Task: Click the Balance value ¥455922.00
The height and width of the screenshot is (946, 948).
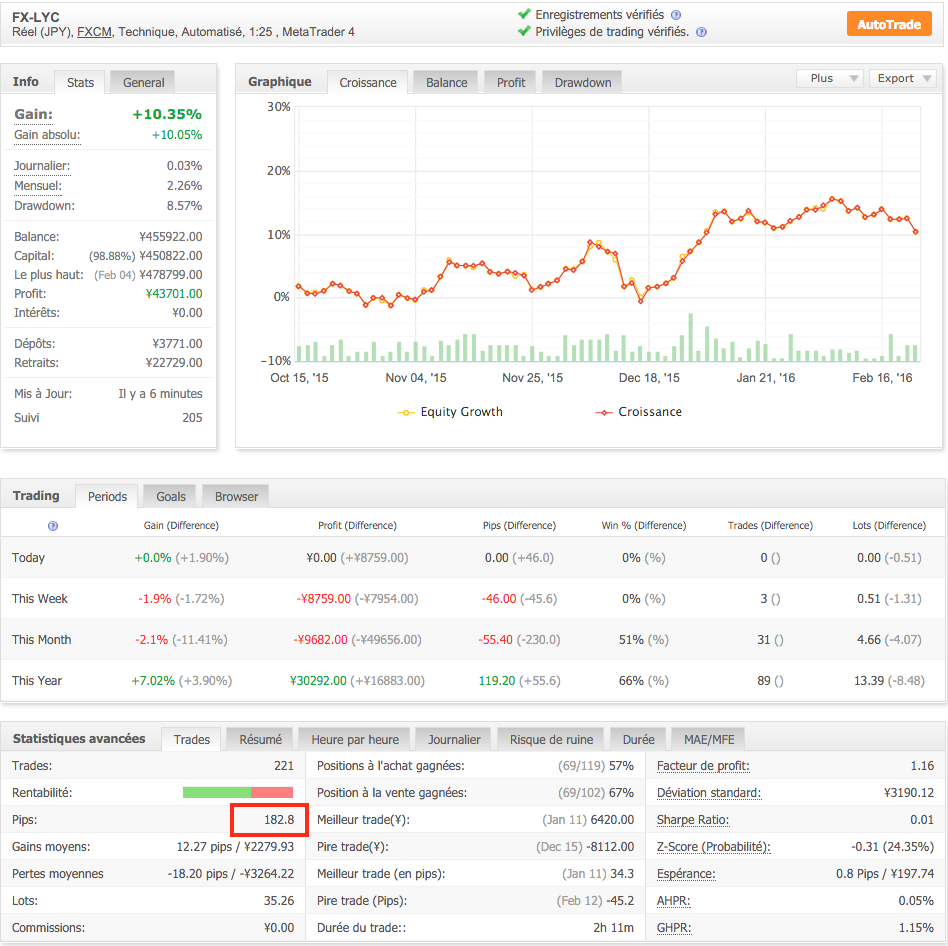Action: tap(170, 236)
